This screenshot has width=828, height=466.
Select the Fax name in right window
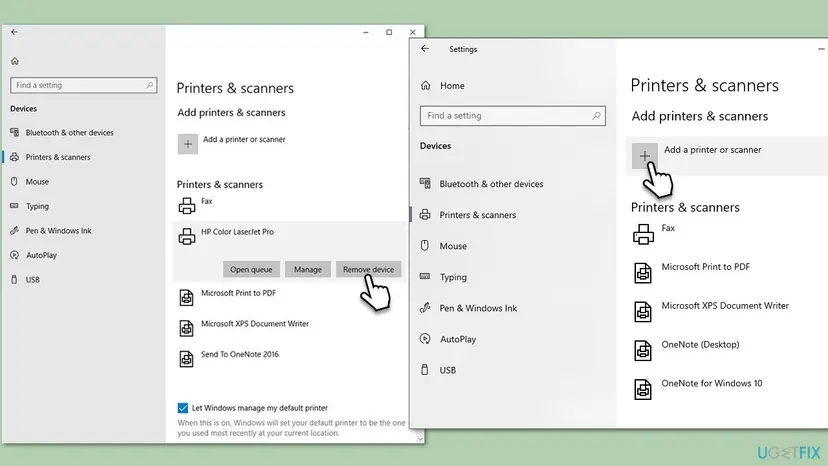point(668,228)
